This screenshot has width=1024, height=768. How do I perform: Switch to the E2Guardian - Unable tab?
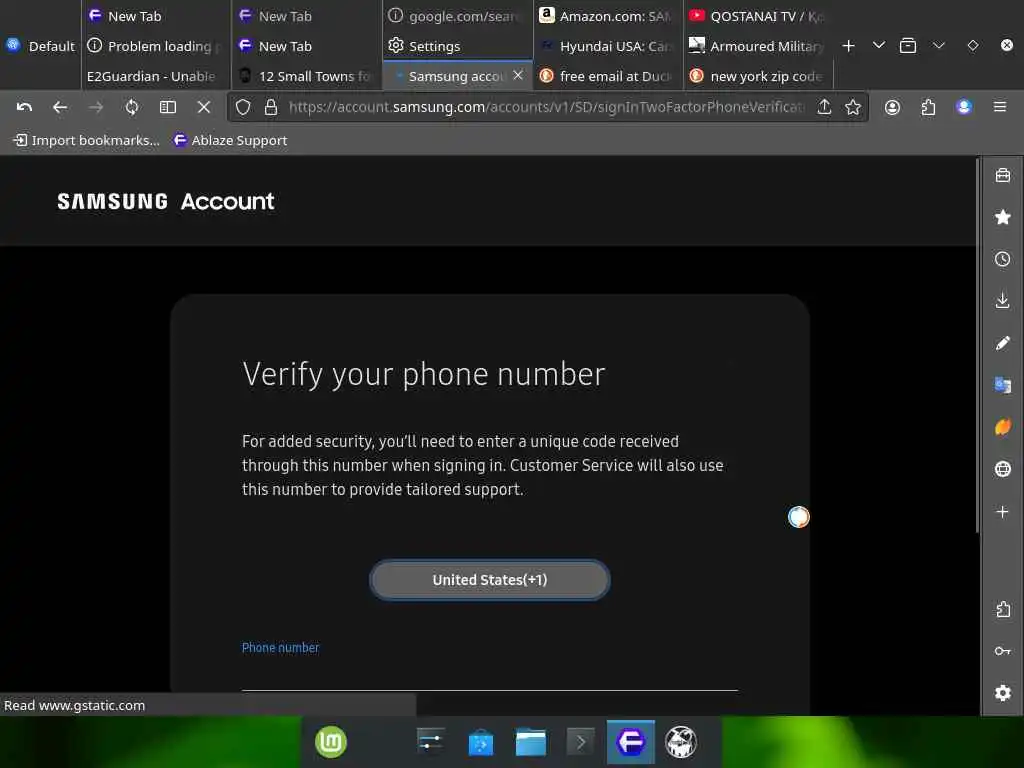pyautogui.click(x=156, y=76)
